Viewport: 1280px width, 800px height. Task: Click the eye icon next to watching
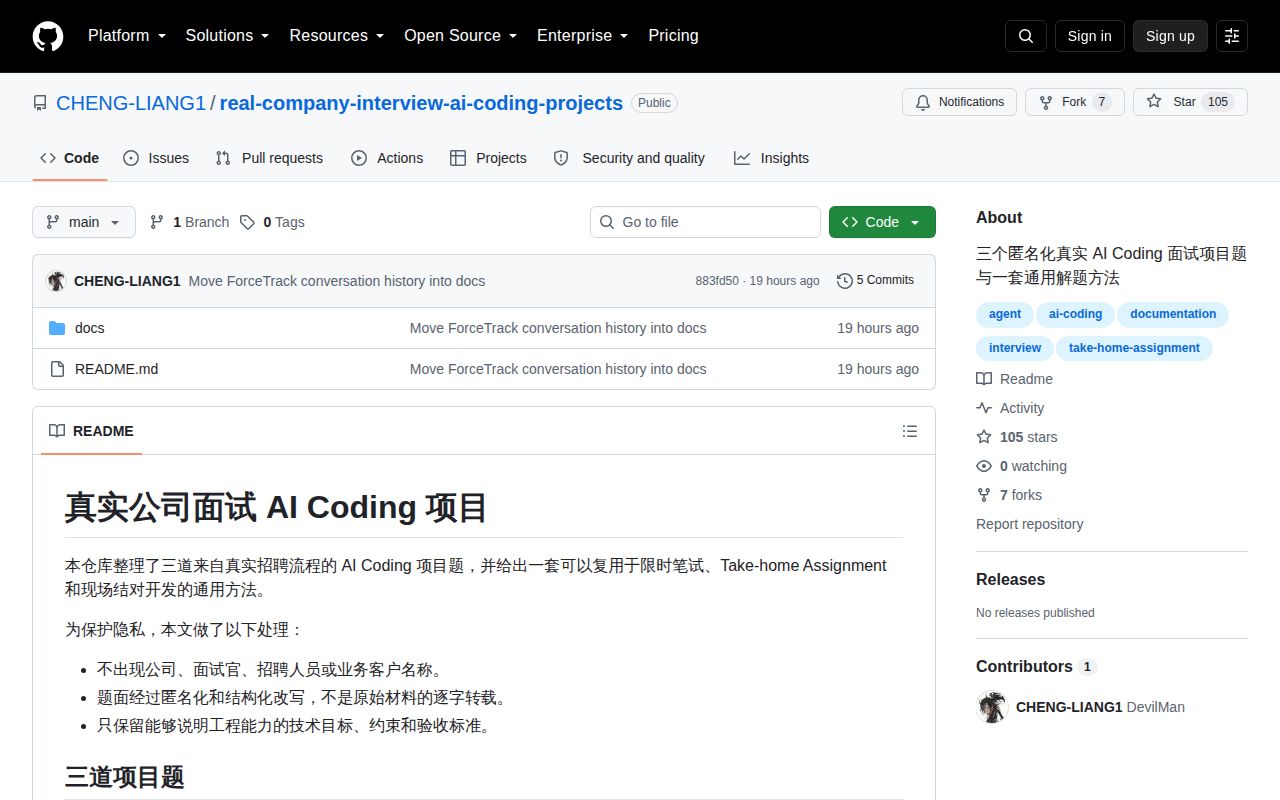click(984, 466)
